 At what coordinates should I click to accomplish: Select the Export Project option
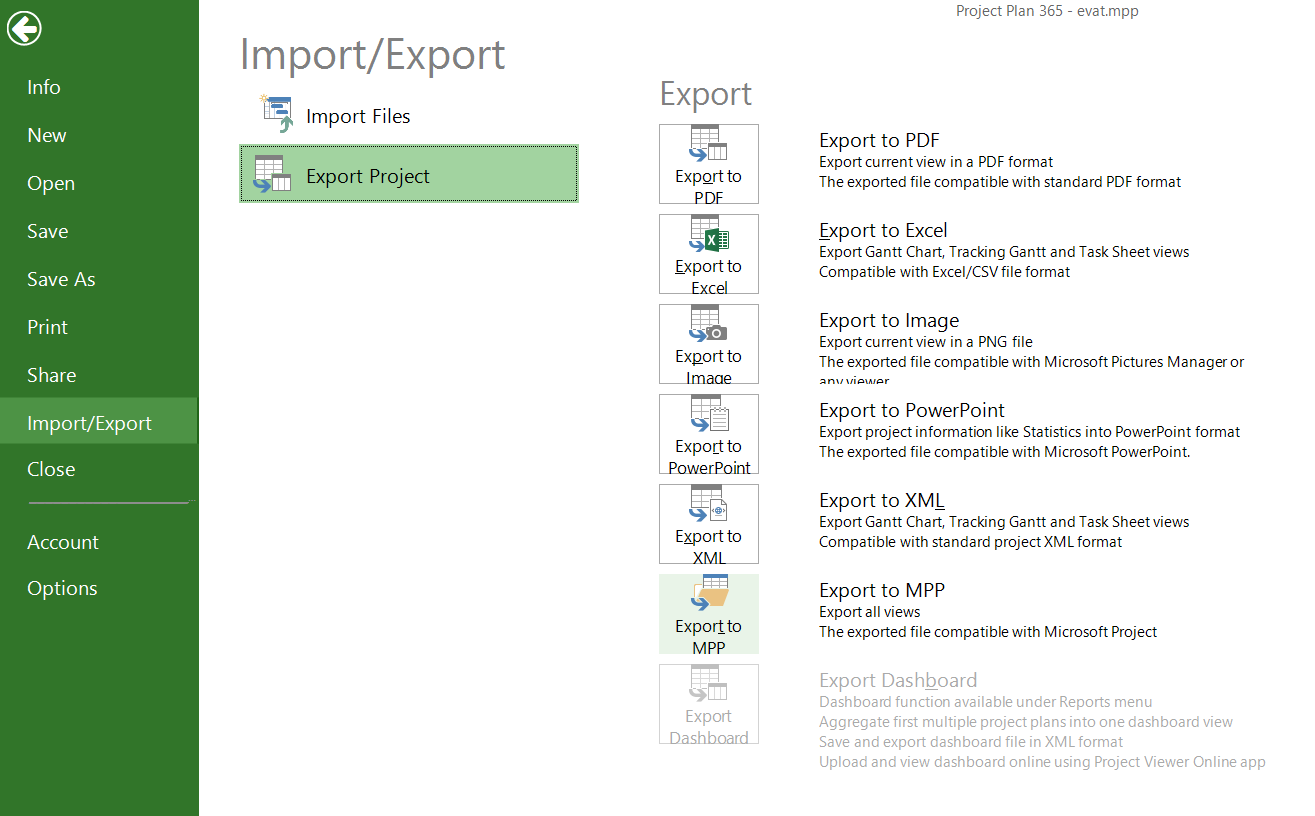tap(409, 174)
